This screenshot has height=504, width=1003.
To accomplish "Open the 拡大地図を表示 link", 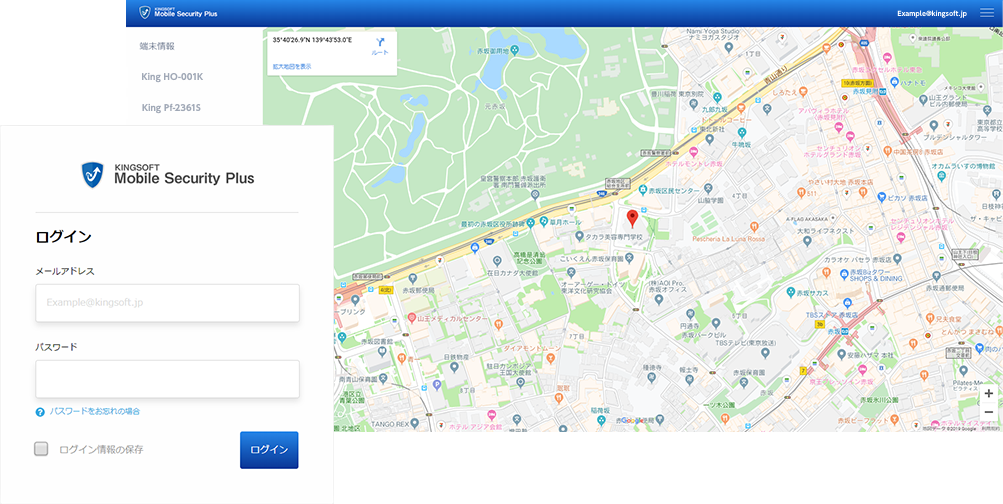I will [x=292, y=67].
